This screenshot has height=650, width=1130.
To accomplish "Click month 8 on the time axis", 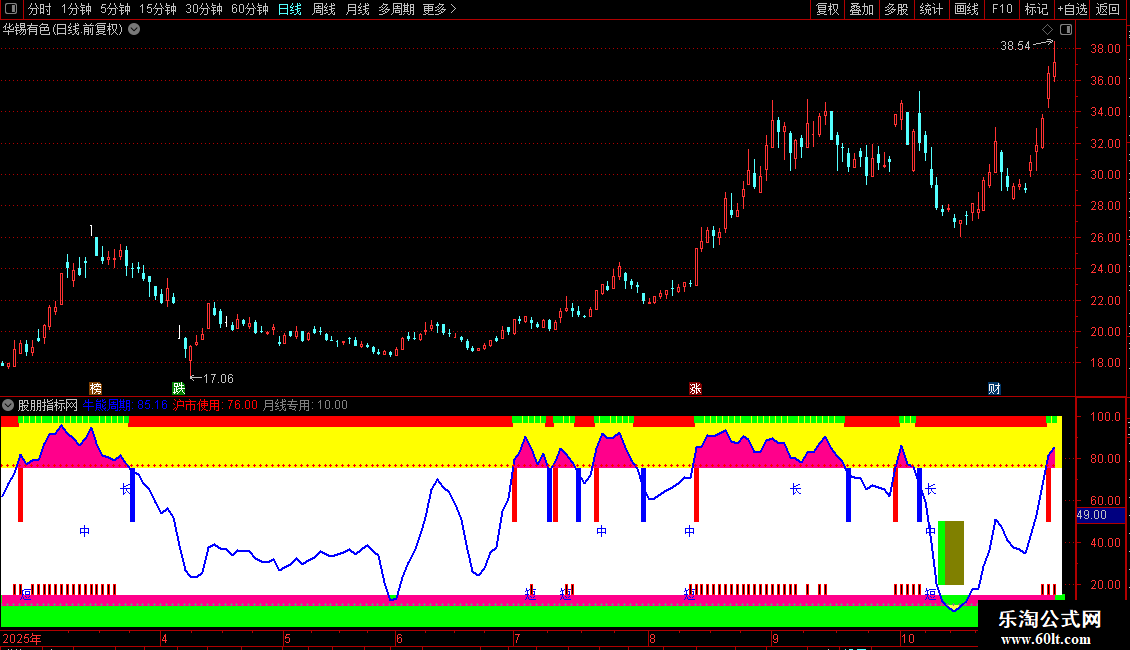I will click(x=652, y=638).
